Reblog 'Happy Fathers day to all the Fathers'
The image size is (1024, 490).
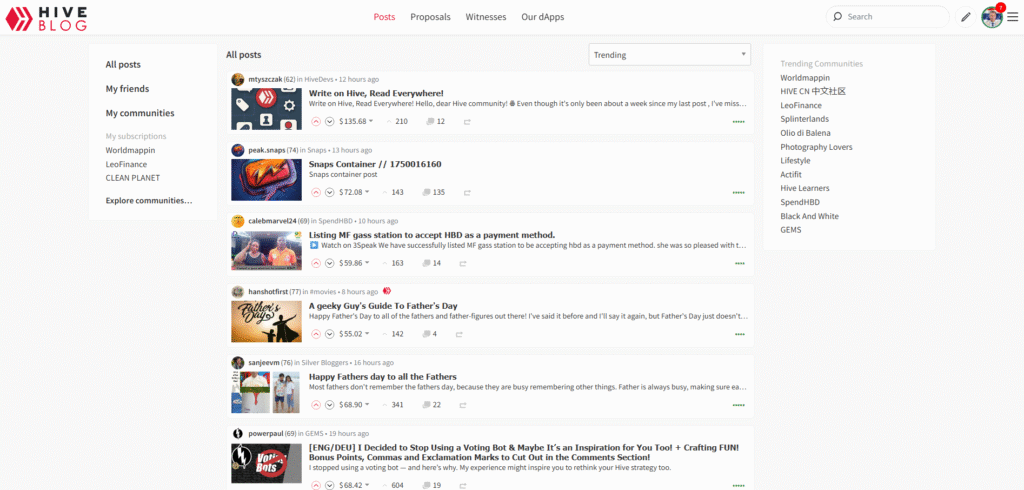pos(463,405)
